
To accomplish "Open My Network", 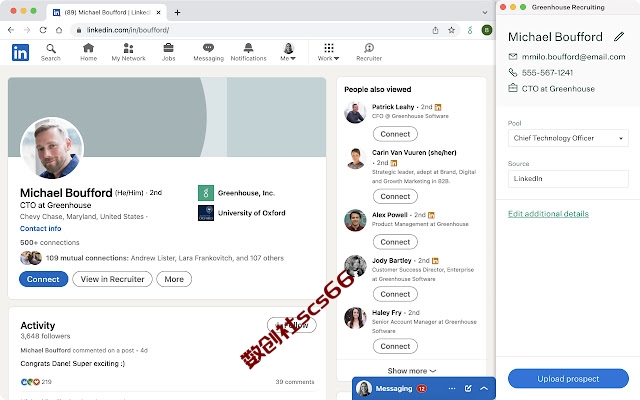I will click(x=129, y=52).
